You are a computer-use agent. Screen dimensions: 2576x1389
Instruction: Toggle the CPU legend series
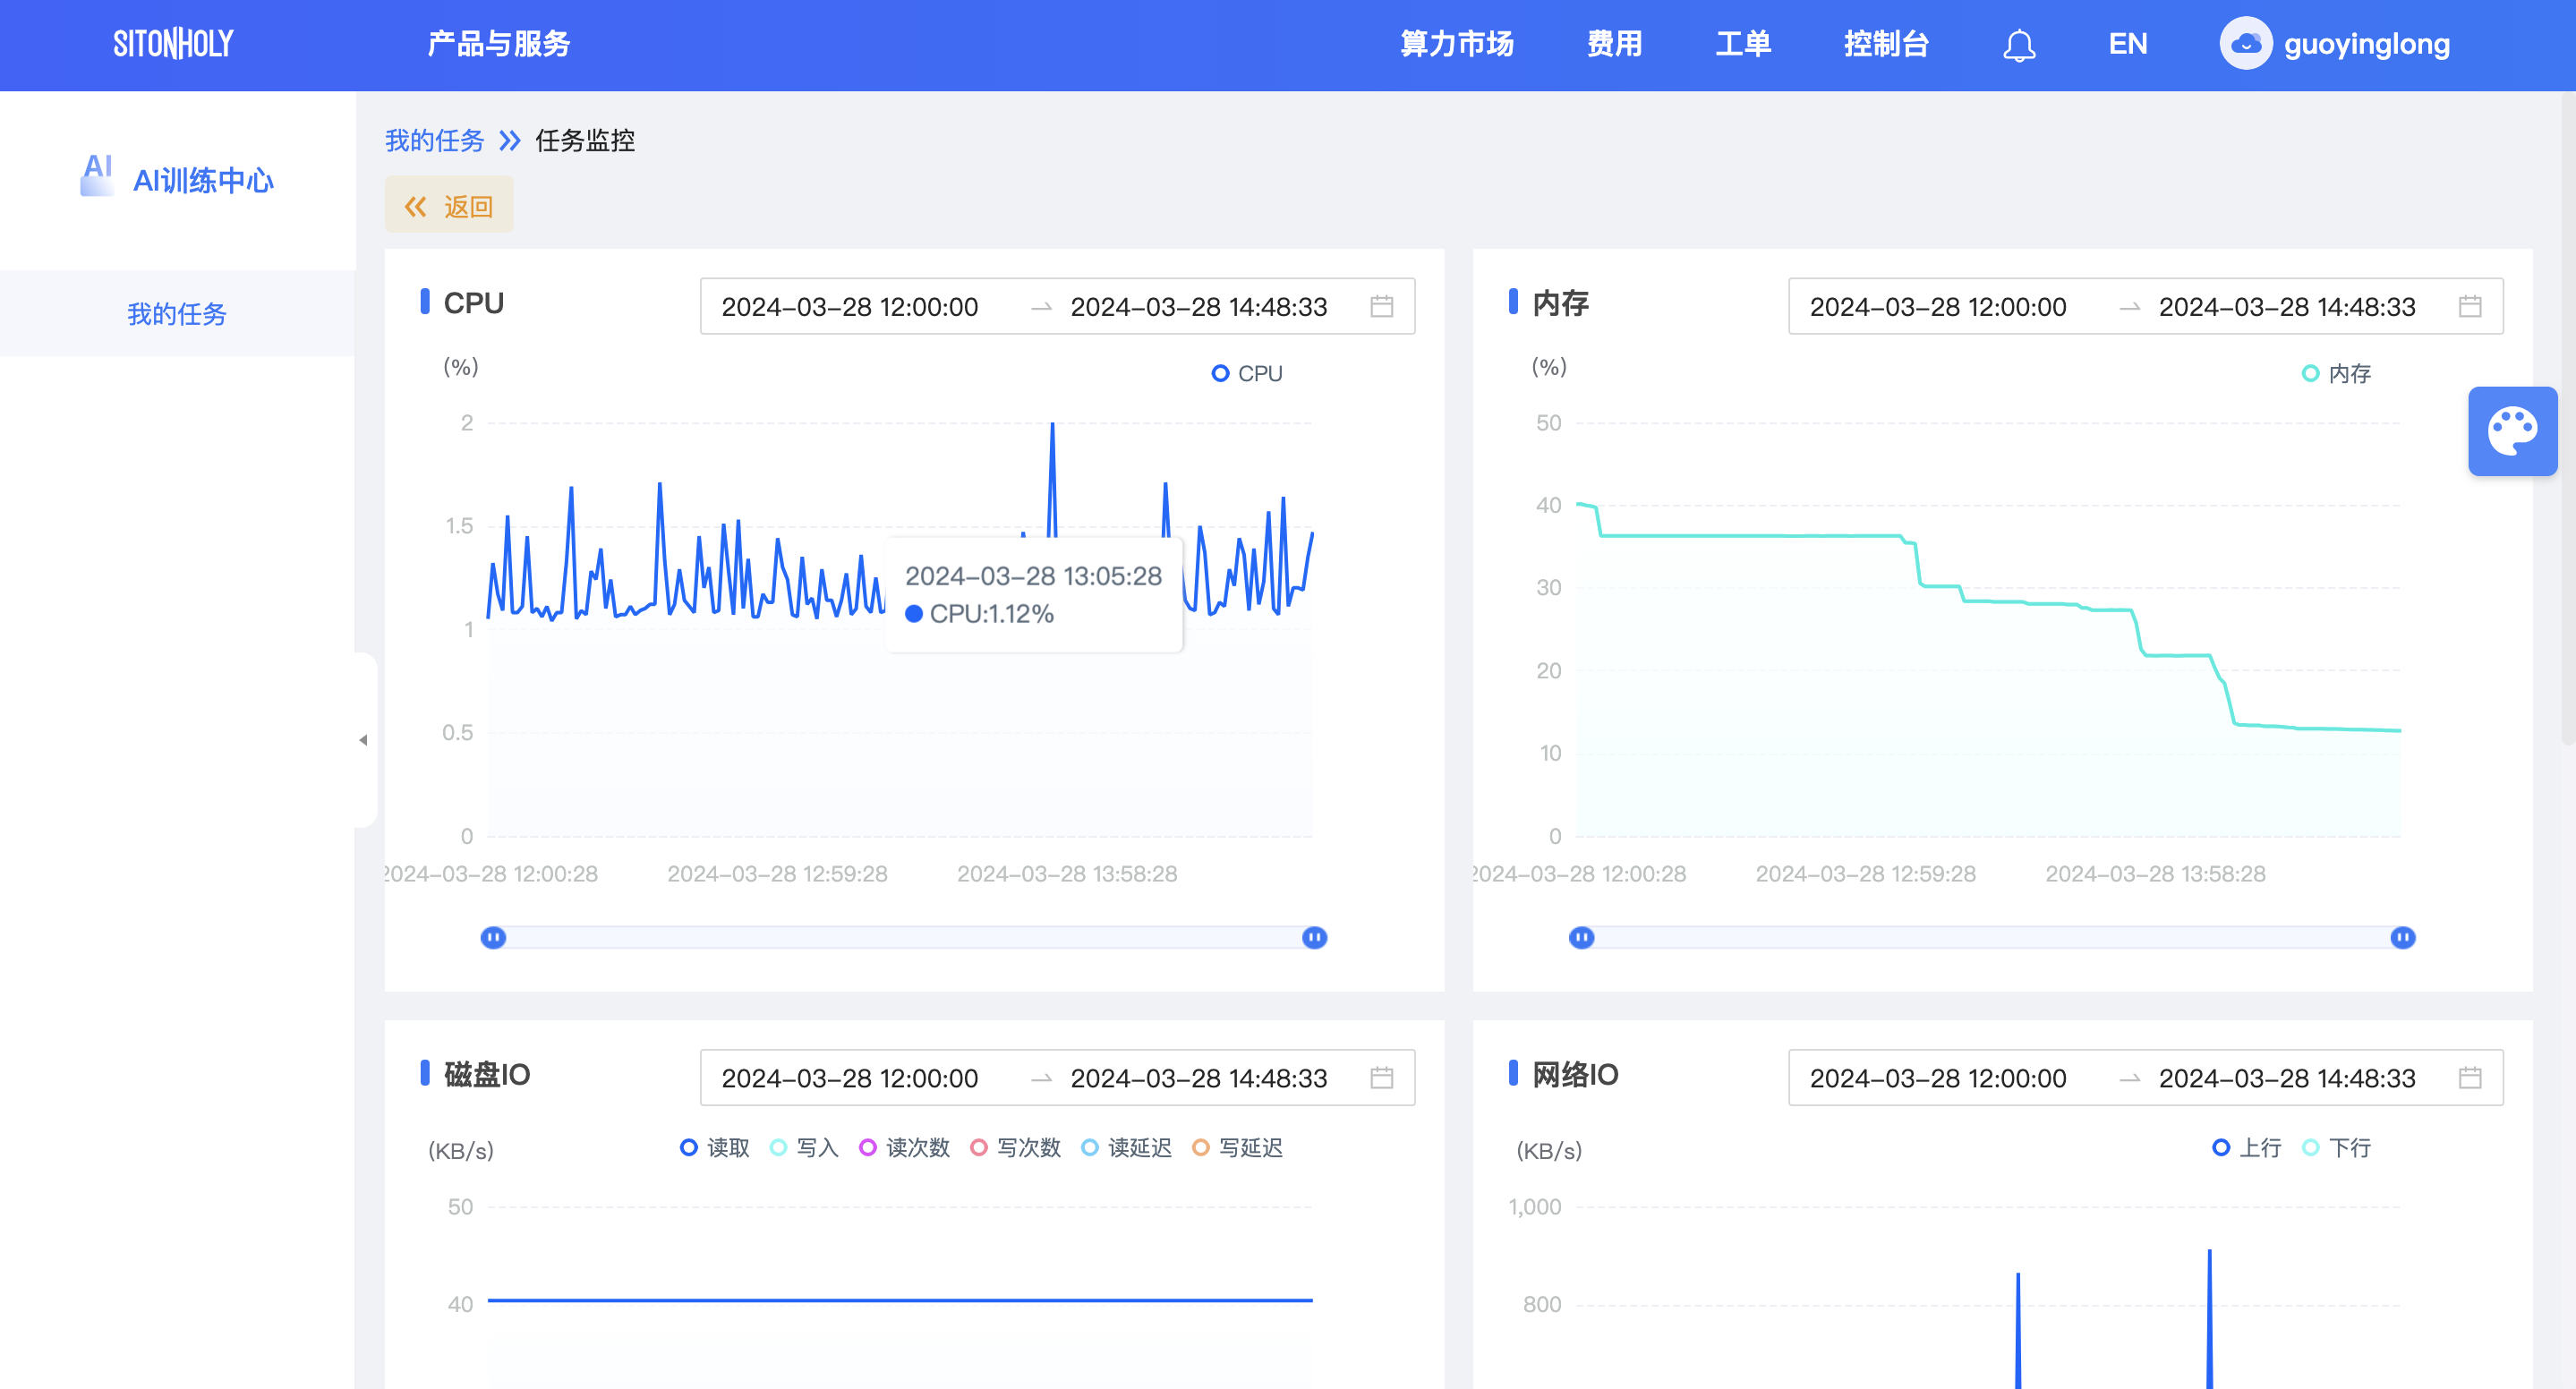[x=1246, y=373]
